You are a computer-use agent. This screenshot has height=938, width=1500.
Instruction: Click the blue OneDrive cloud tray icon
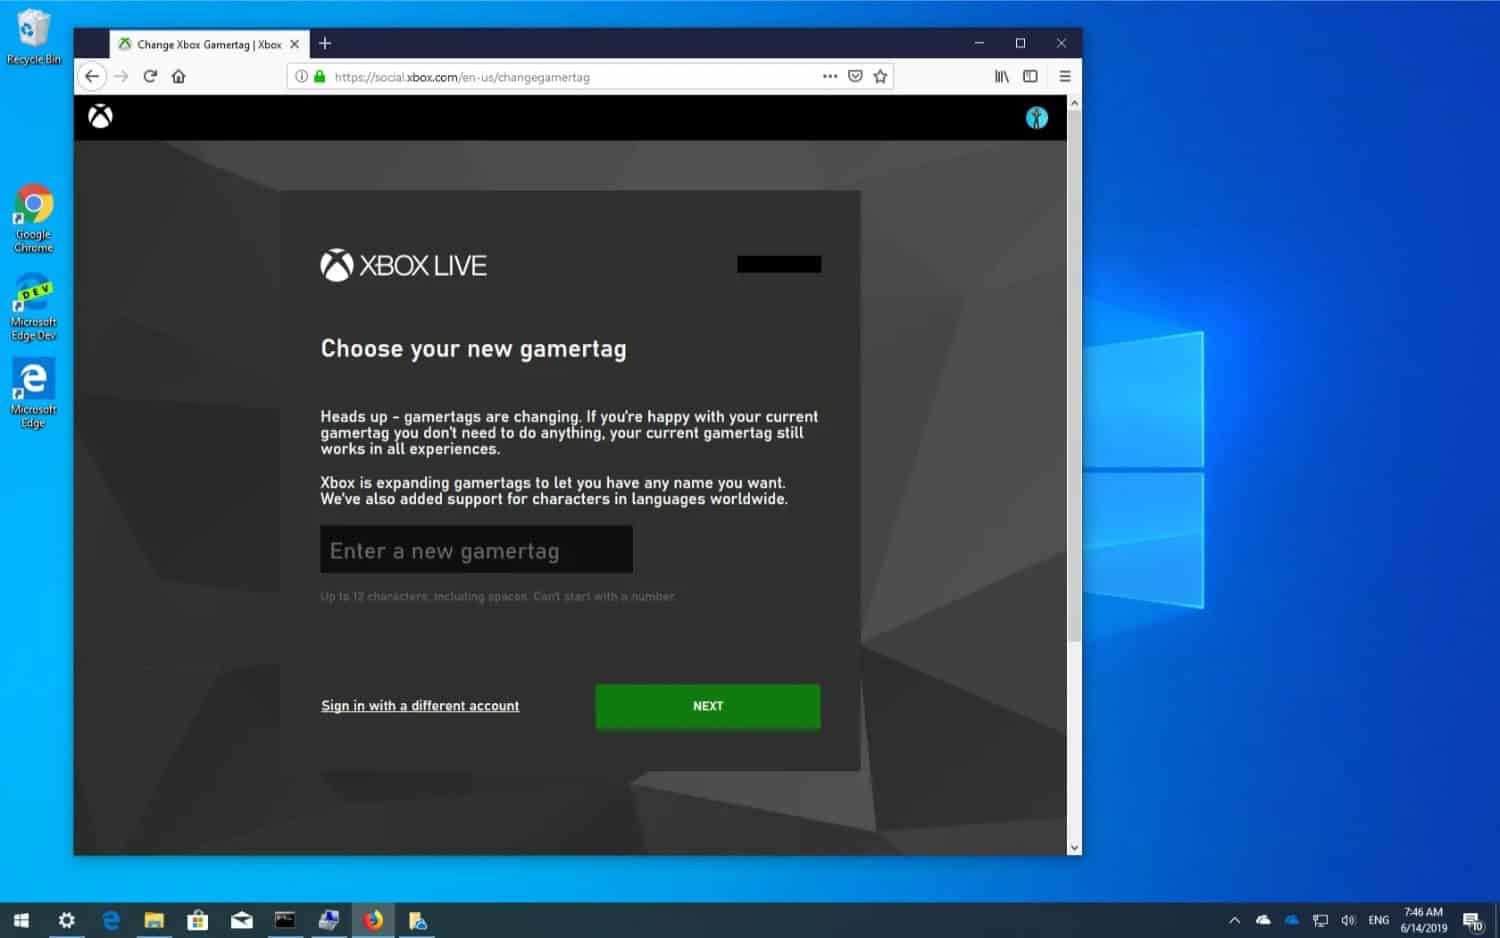[x=1292, y=920]
